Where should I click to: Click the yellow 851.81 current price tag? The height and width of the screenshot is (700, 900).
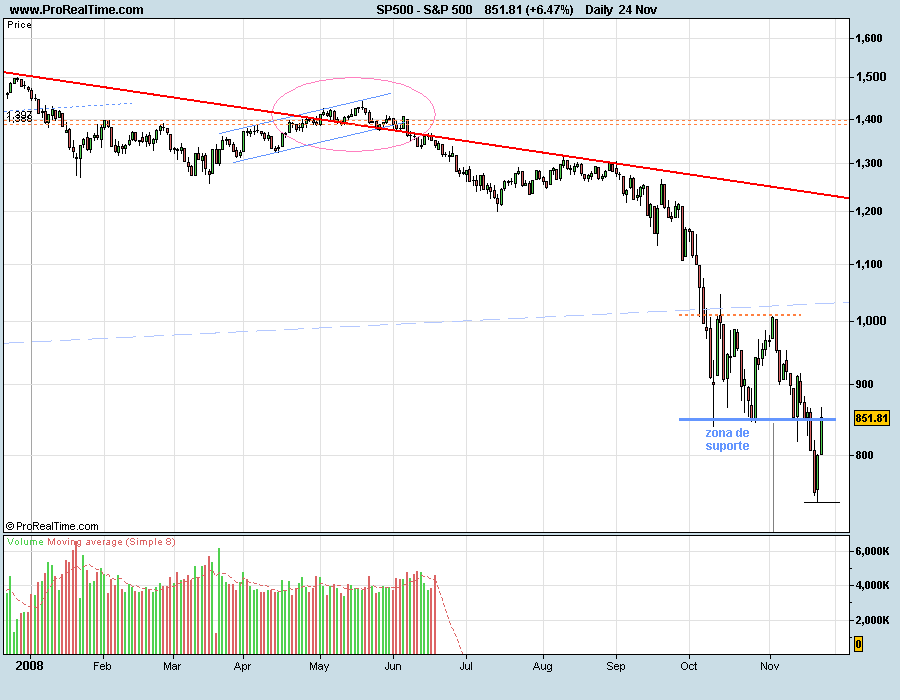(x=871, y=418)
